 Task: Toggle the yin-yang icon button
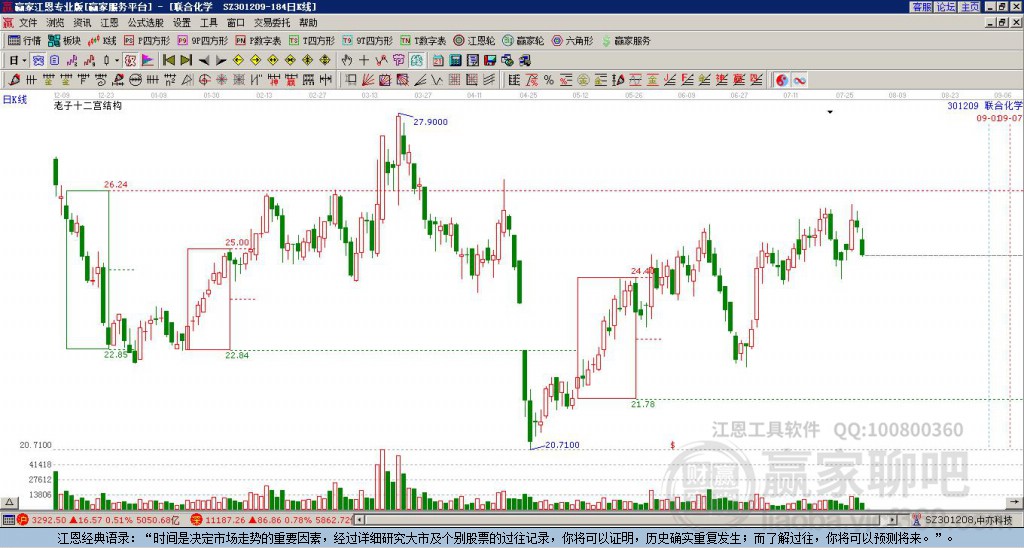[x=782, y=80]
